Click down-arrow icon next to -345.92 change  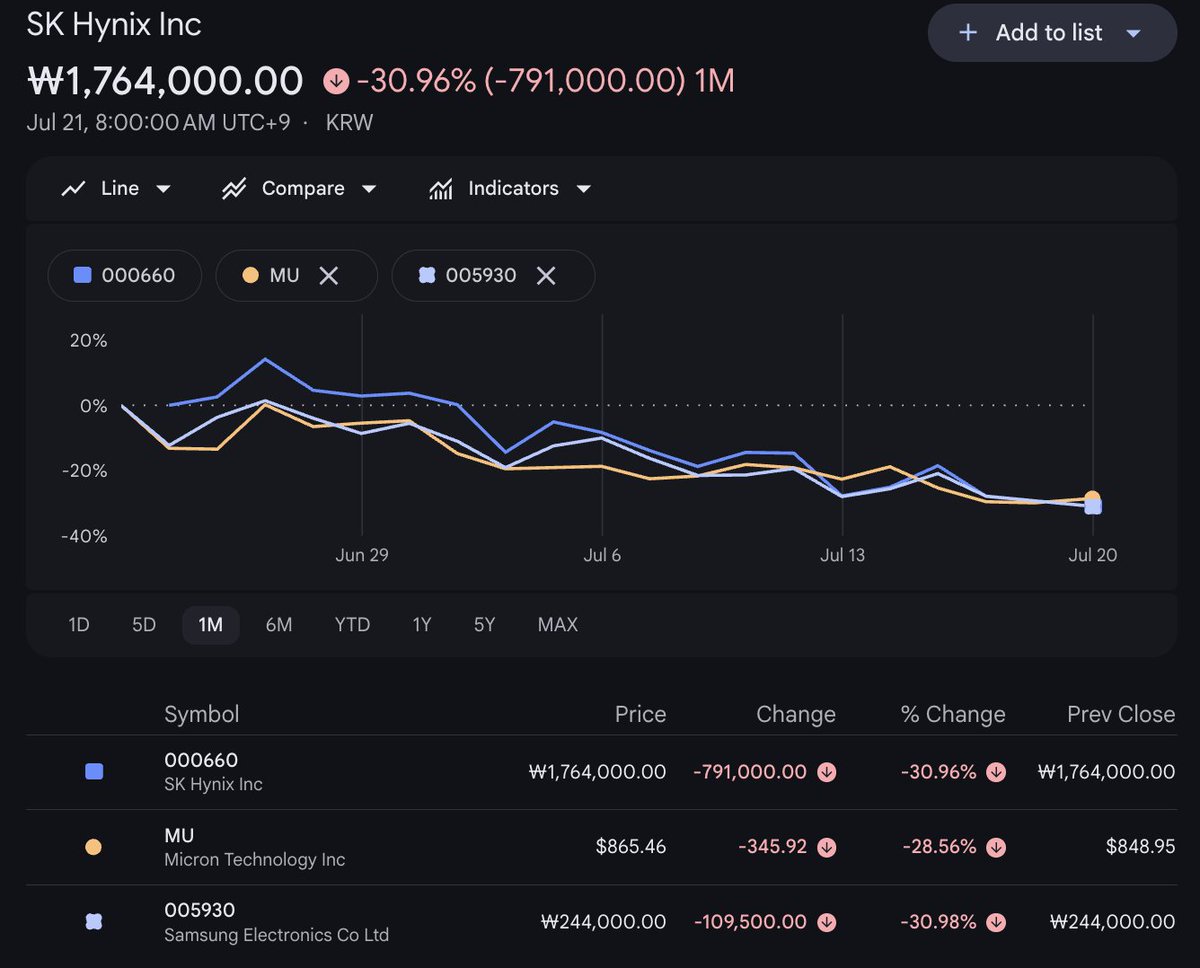(827, 847)
